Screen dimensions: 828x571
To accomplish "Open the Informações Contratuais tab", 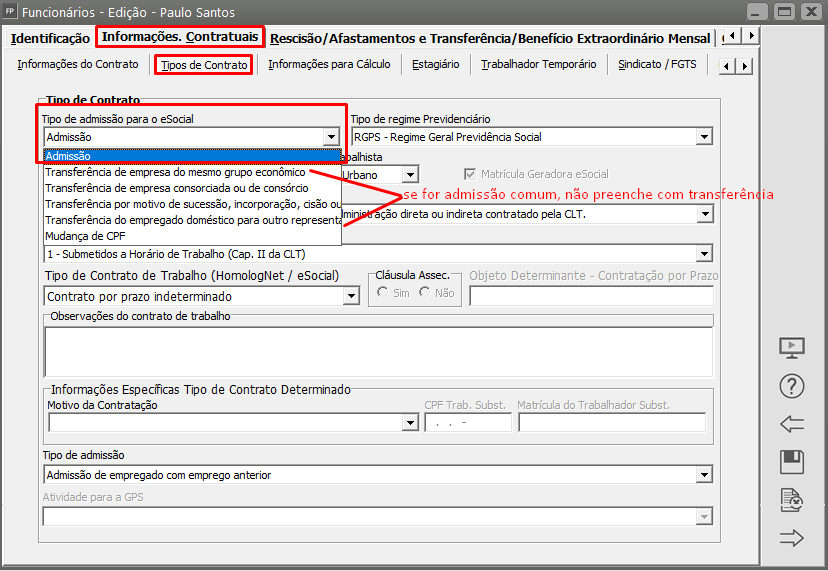I will [x=180, y=36].
